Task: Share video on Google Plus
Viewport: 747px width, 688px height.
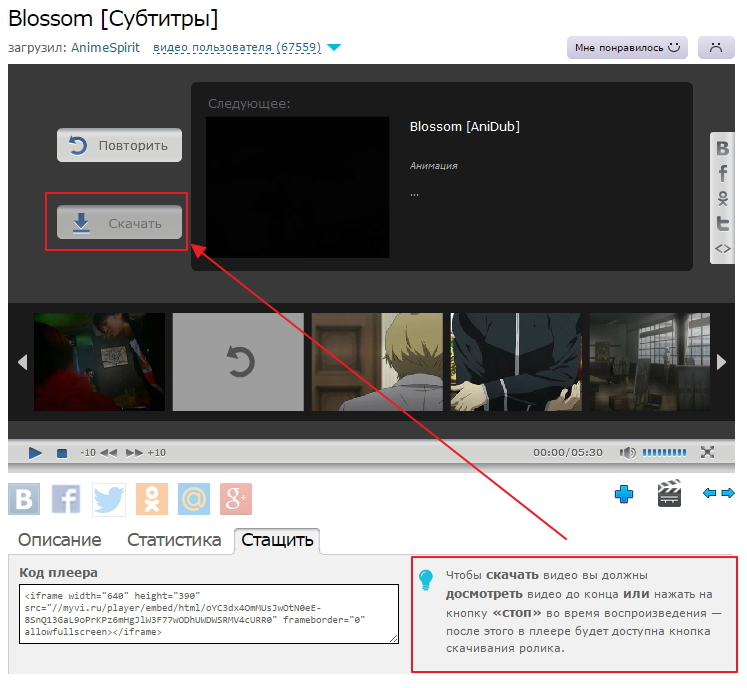Action: point(236,498)
